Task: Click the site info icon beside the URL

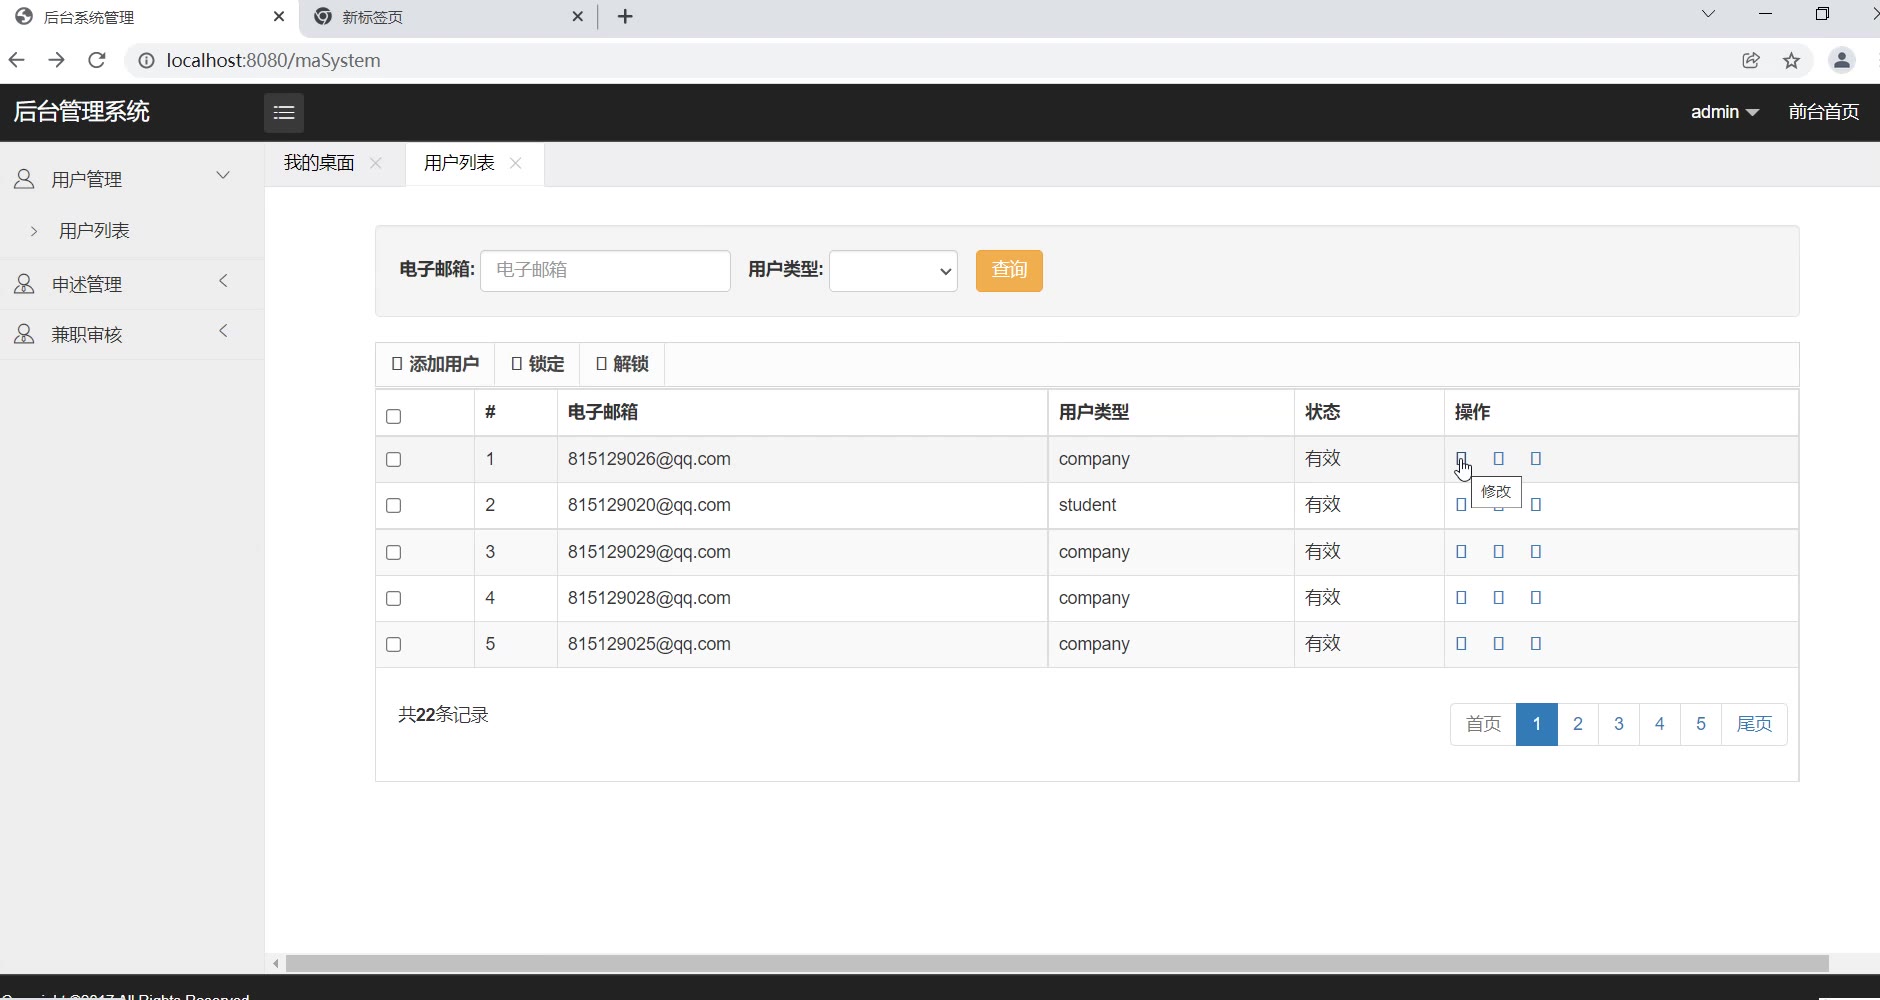Action: click(x=146, y=61)
